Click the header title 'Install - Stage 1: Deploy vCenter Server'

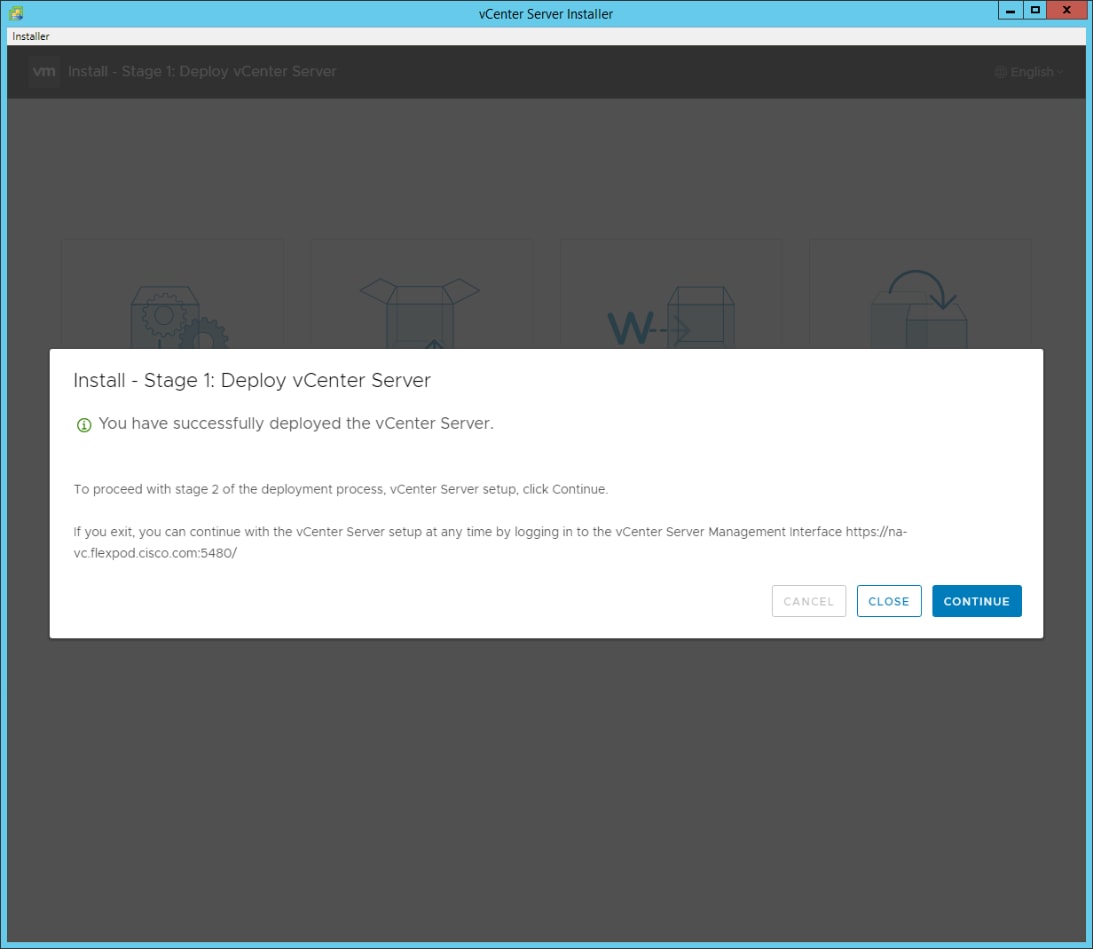201,71
